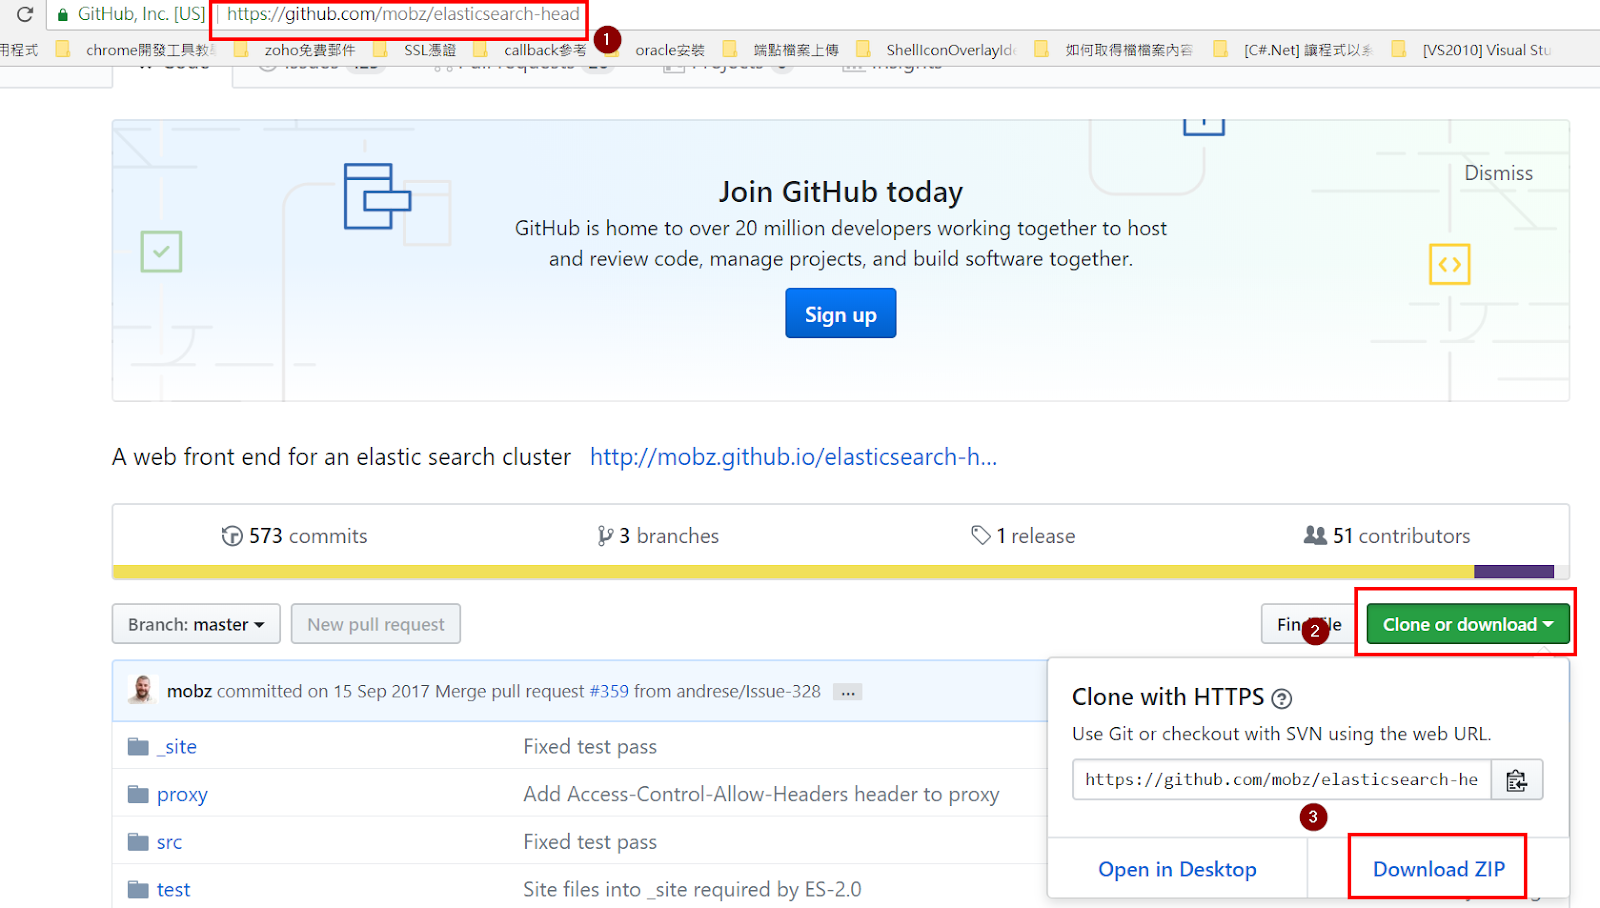Image resolution: width=1600 pixels, height=908 pixels.
Task: Open the [C#.Net] bookmark folder
Action: (x=1294, y=49)
